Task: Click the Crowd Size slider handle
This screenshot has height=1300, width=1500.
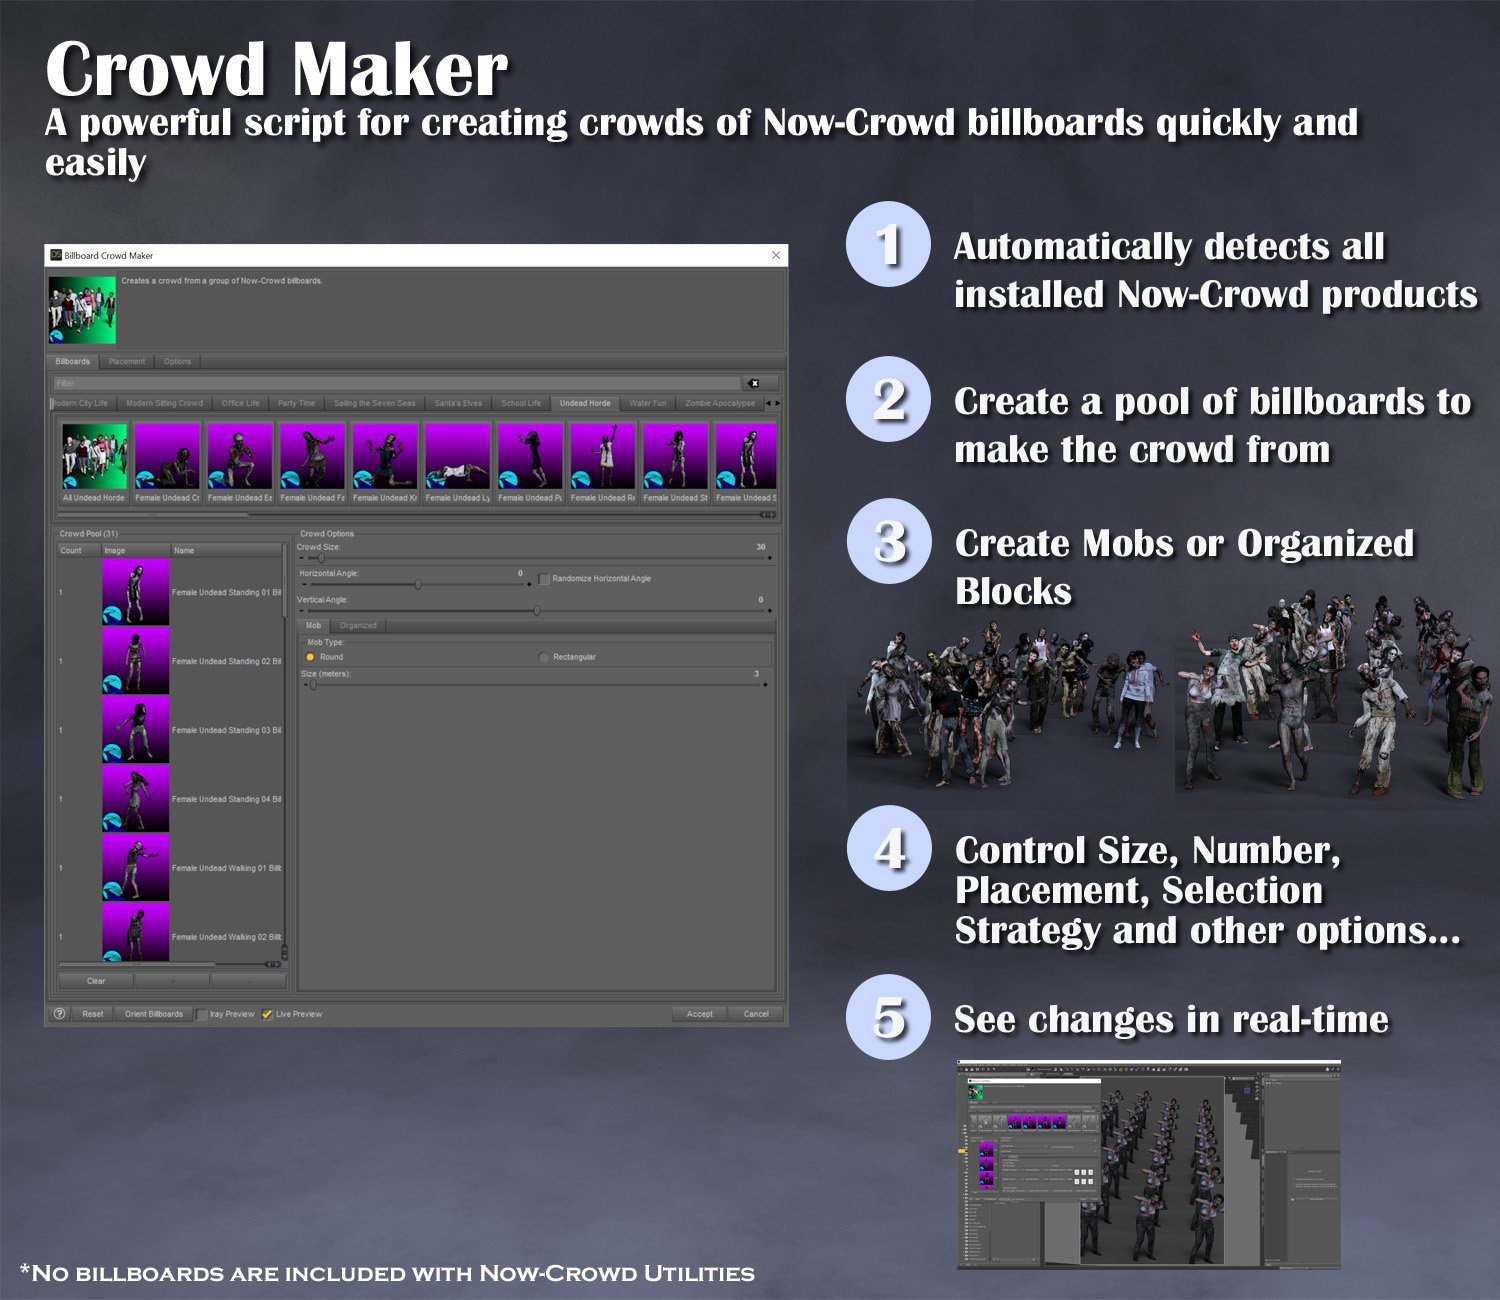Action: [321, 558]
